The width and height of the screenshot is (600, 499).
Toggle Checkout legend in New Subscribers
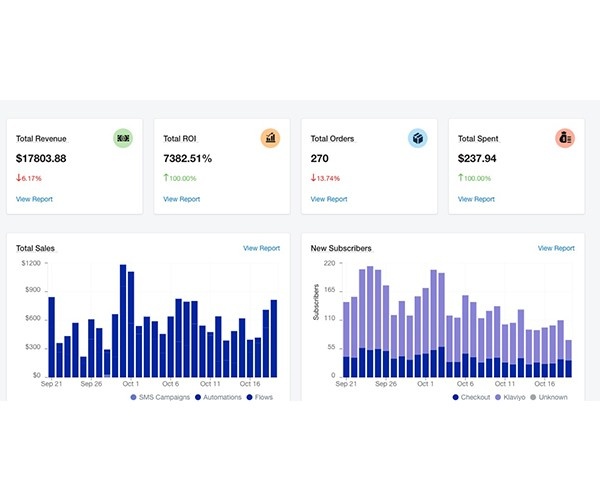pos(471,397)
